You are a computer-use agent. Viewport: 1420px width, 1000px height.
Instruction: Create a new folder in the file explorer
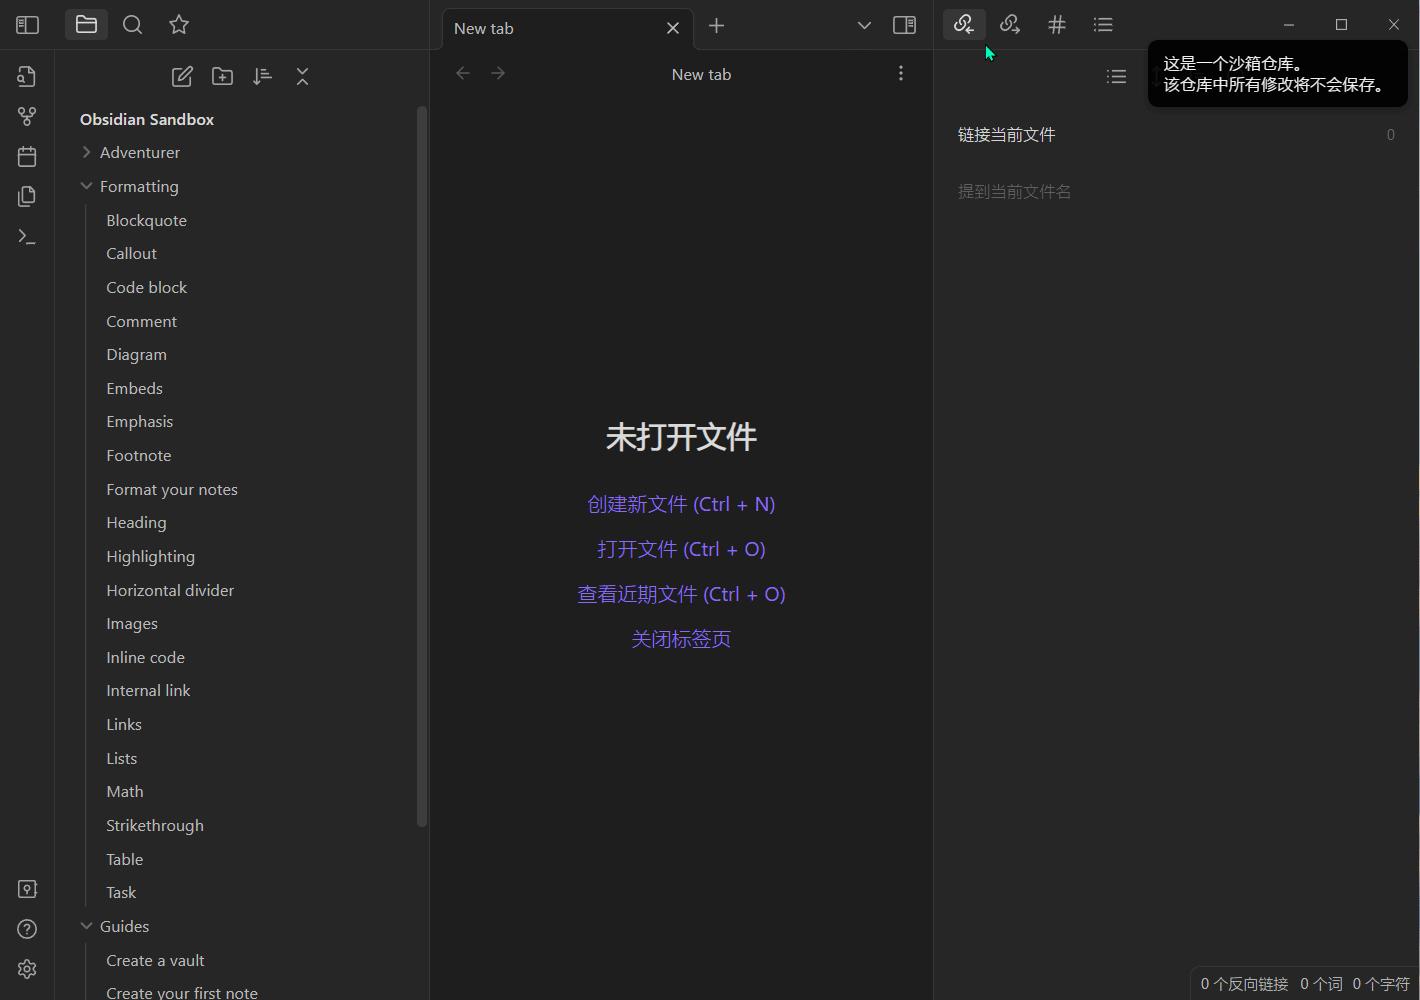pos(222,75)
